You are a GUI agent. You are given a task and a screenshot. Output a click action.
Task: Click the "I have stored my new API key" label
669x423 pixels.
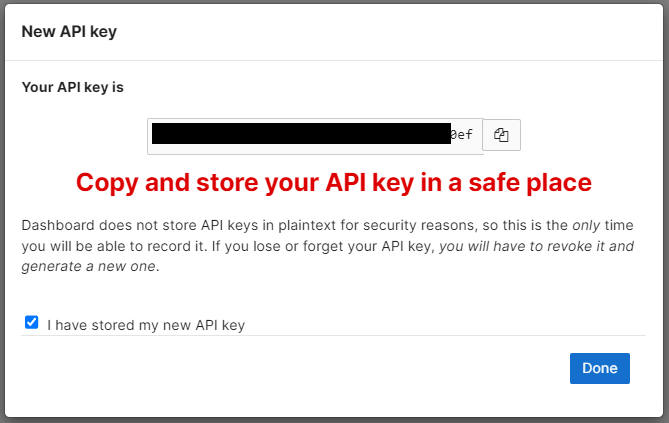146,325
